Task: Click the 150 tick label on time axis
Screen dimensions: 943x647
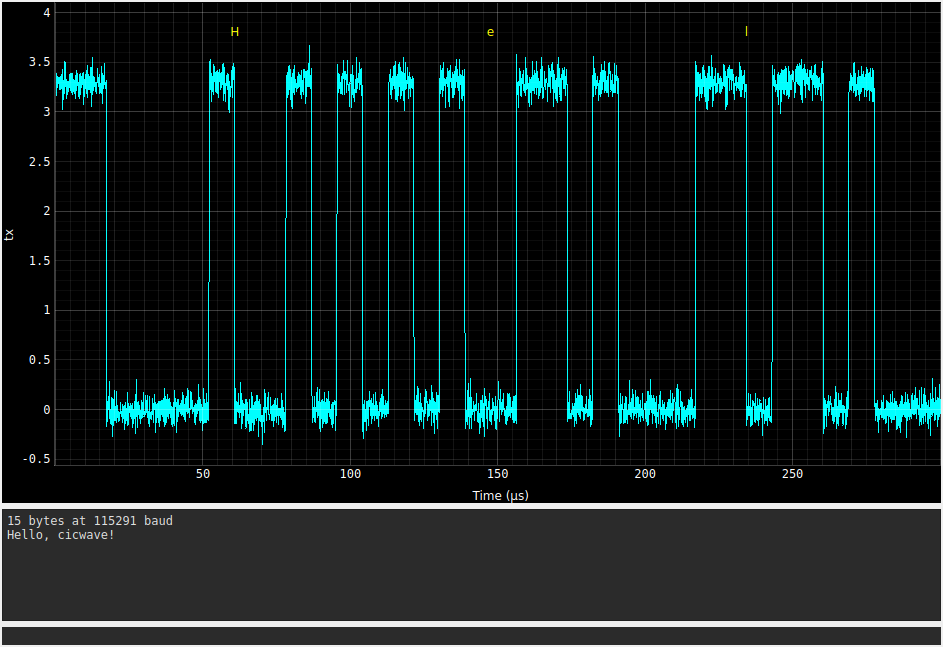Action: click(498, 474)
